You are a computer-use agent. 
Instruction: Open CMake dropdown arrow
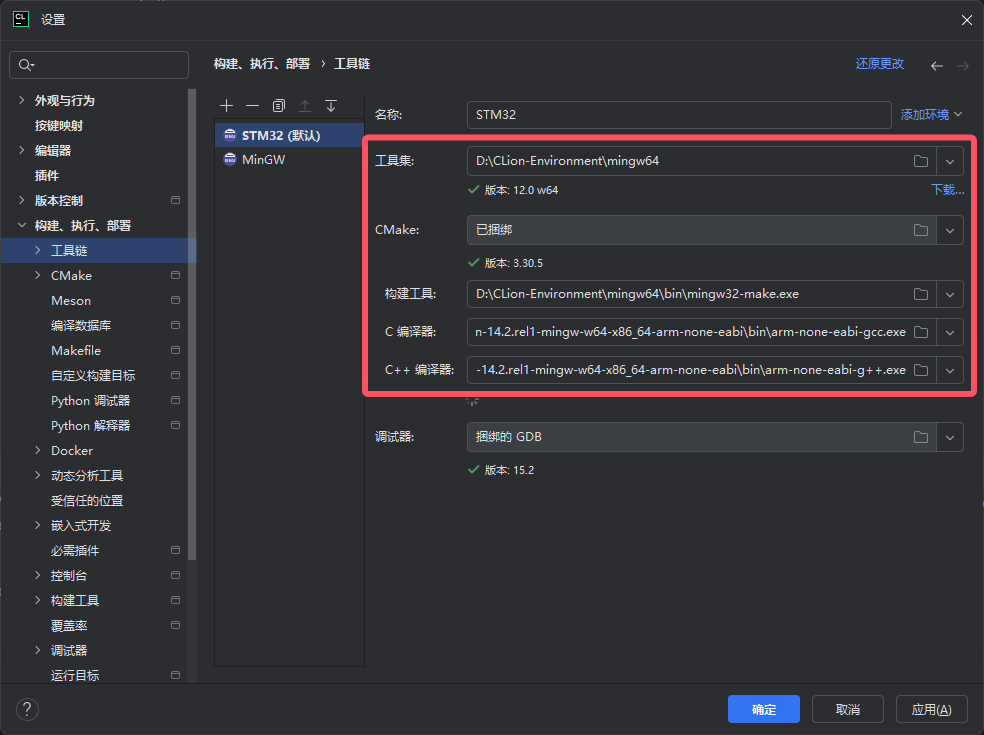point(950,230)
